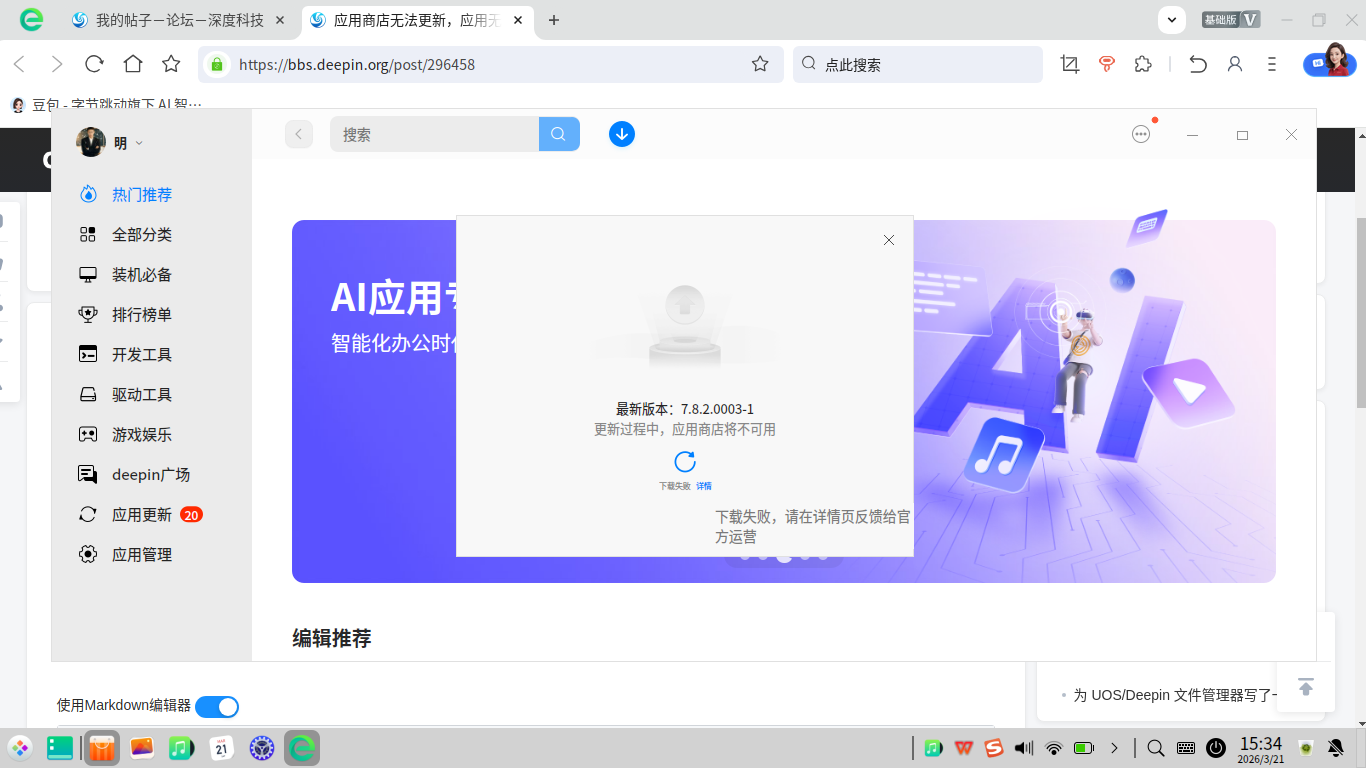
Task: Open 应用更新 with 20 pending updates
Action: point(142,515)
